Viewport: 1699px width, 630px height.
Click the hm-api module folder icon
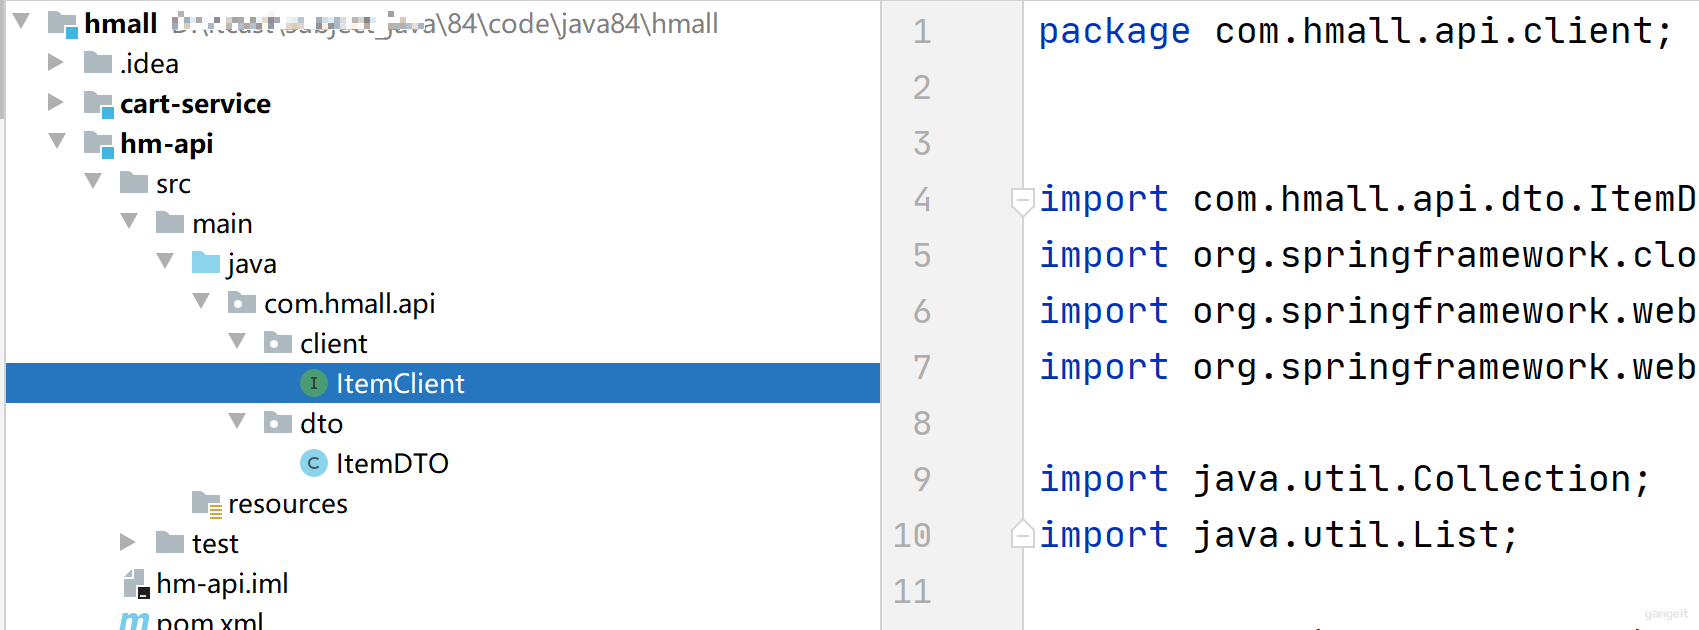coord(99,145)
